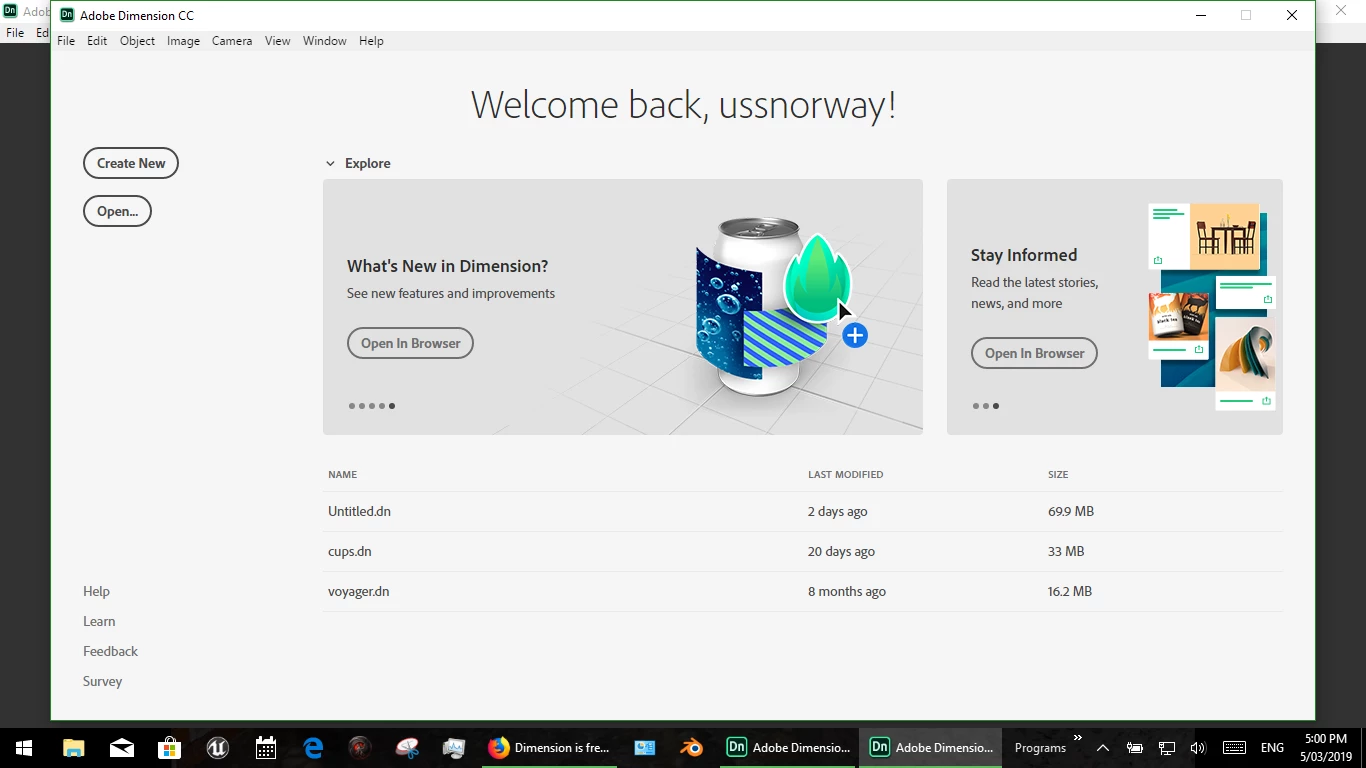This screenshot has height=768, width=1366.
Task: Switch to Firefox window 'Dimension is fre...'
Action: click(x=550, y=747)
